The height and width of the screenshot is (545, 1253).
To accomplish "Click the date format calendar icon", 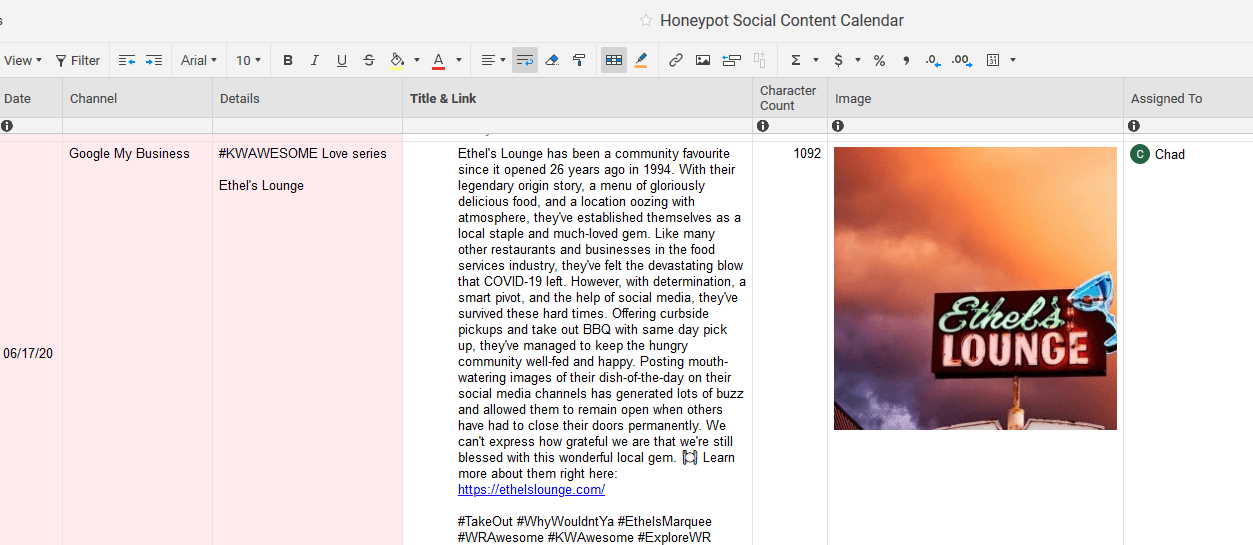I will click(993, 60).
